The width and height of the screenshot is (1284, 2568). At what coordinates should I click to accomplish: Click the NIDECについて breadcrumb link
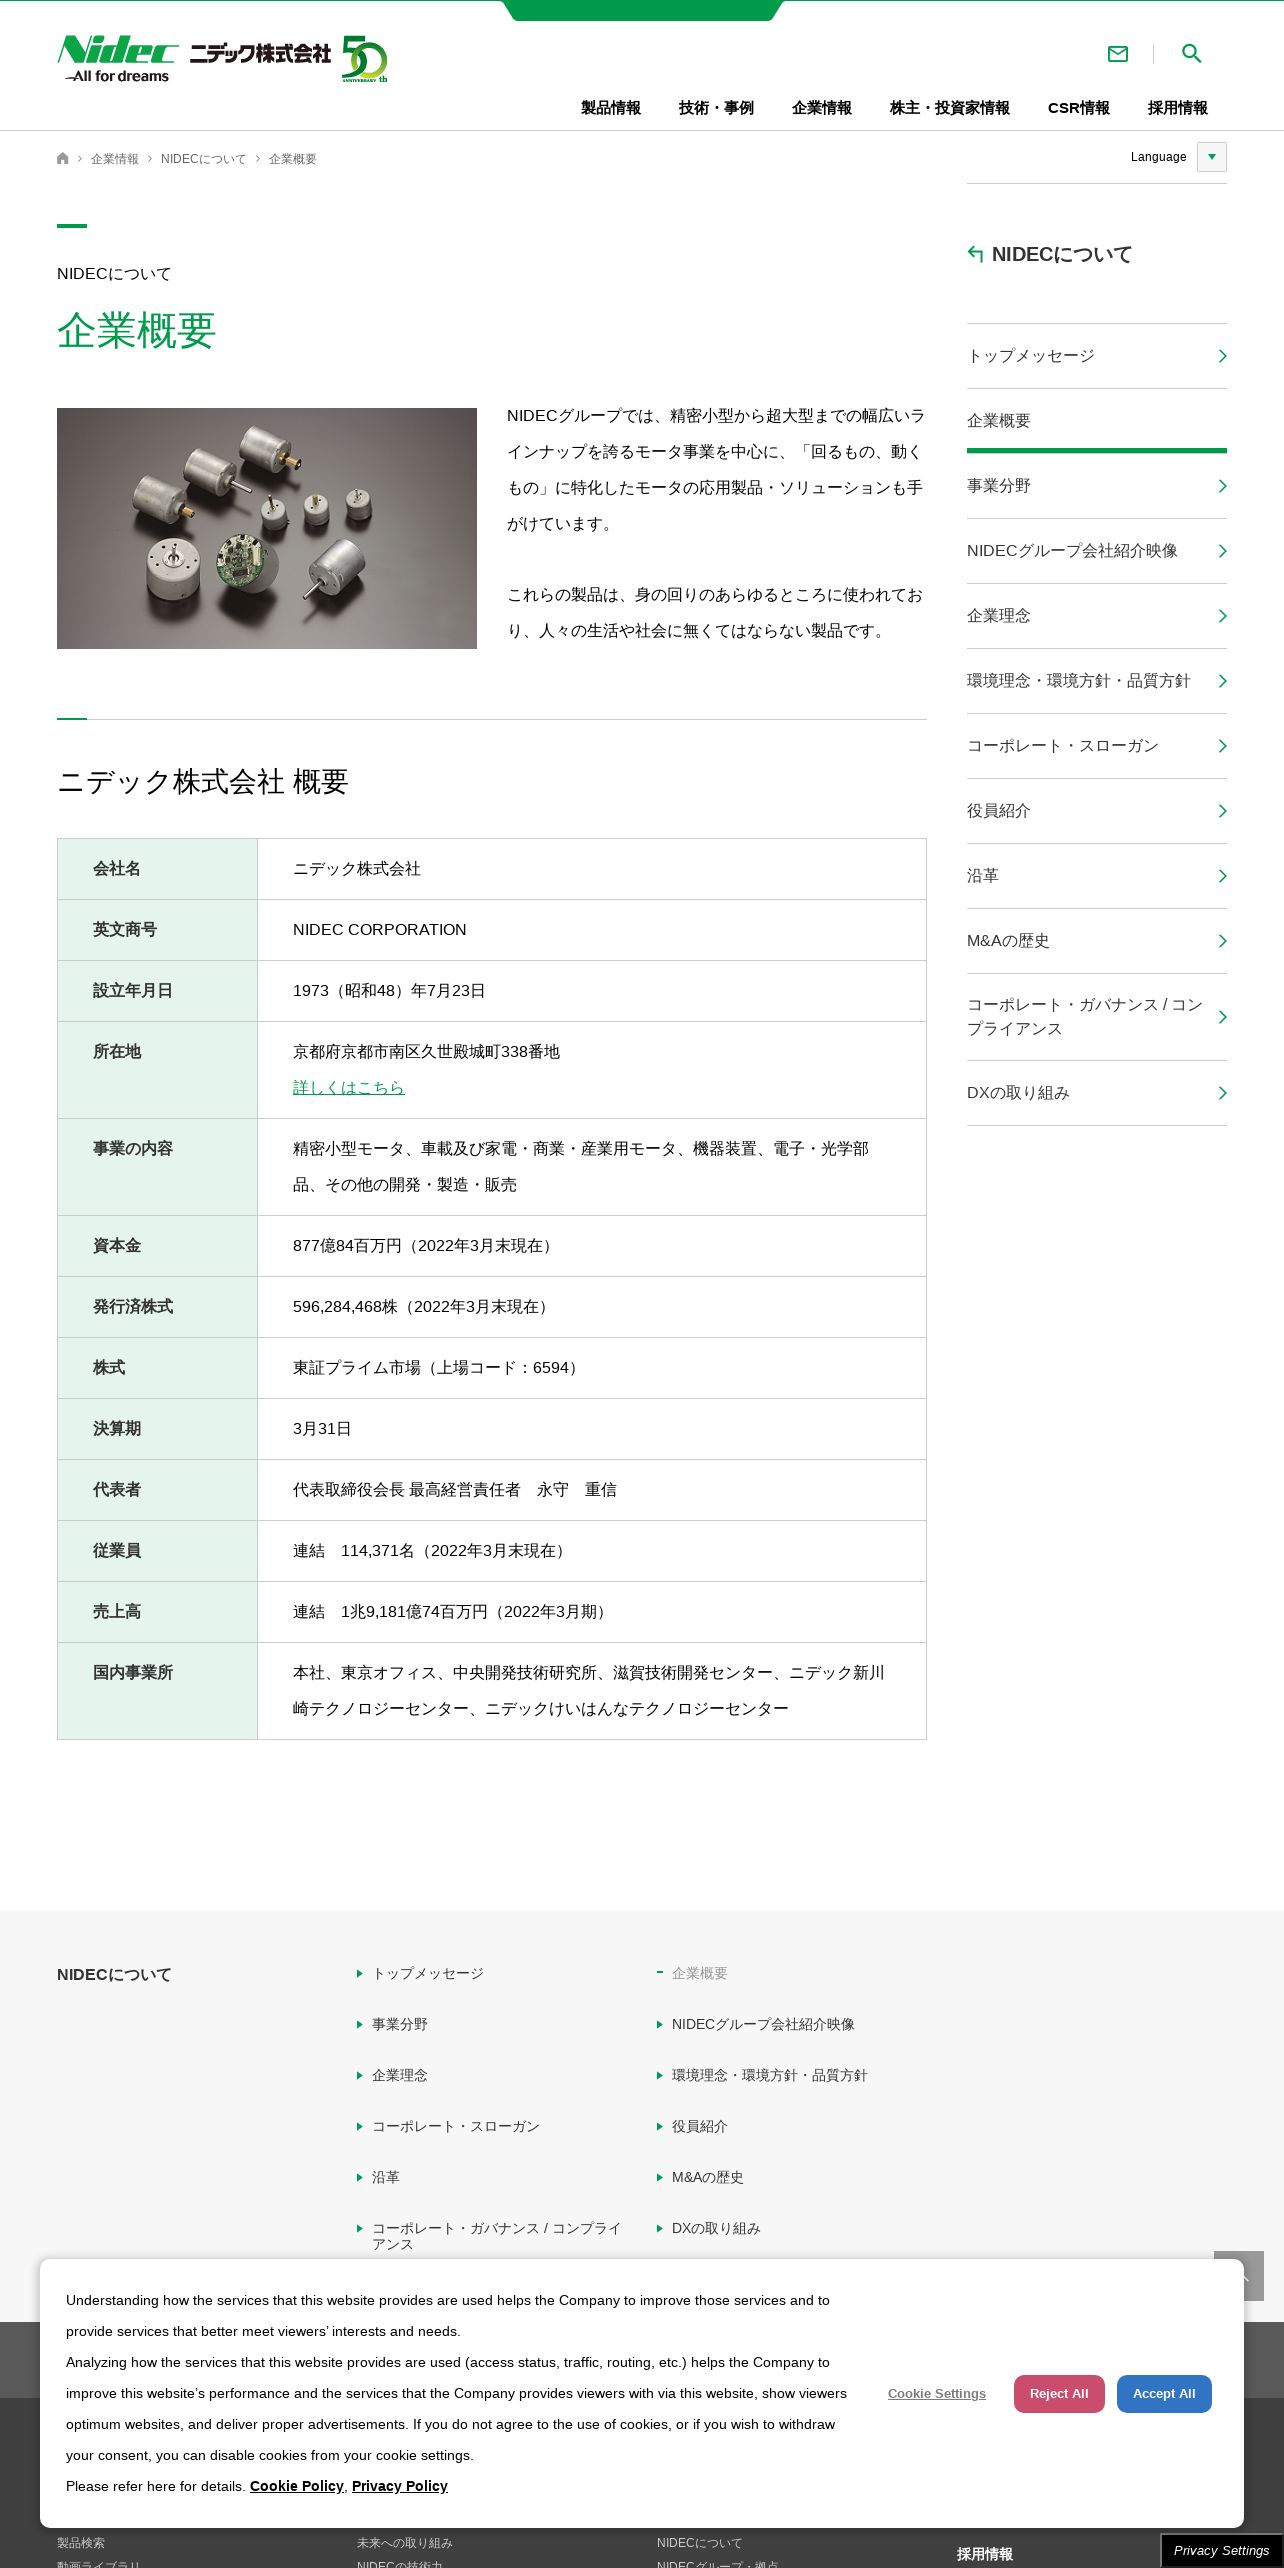point(203,159)
